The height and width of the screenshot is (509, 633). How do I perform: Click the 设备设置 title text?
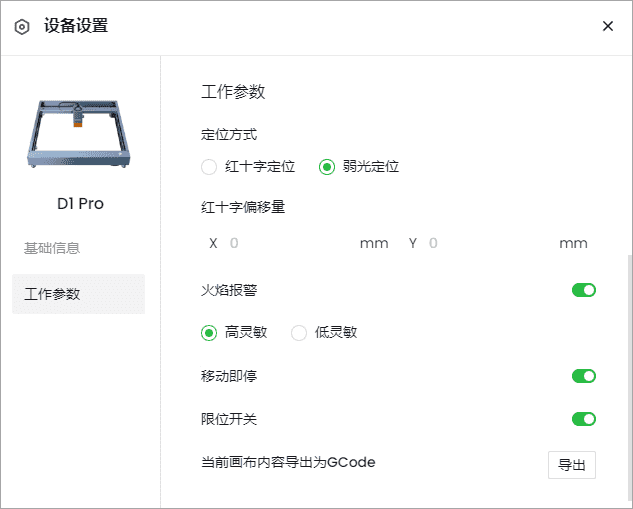click(x=76, y=26)
